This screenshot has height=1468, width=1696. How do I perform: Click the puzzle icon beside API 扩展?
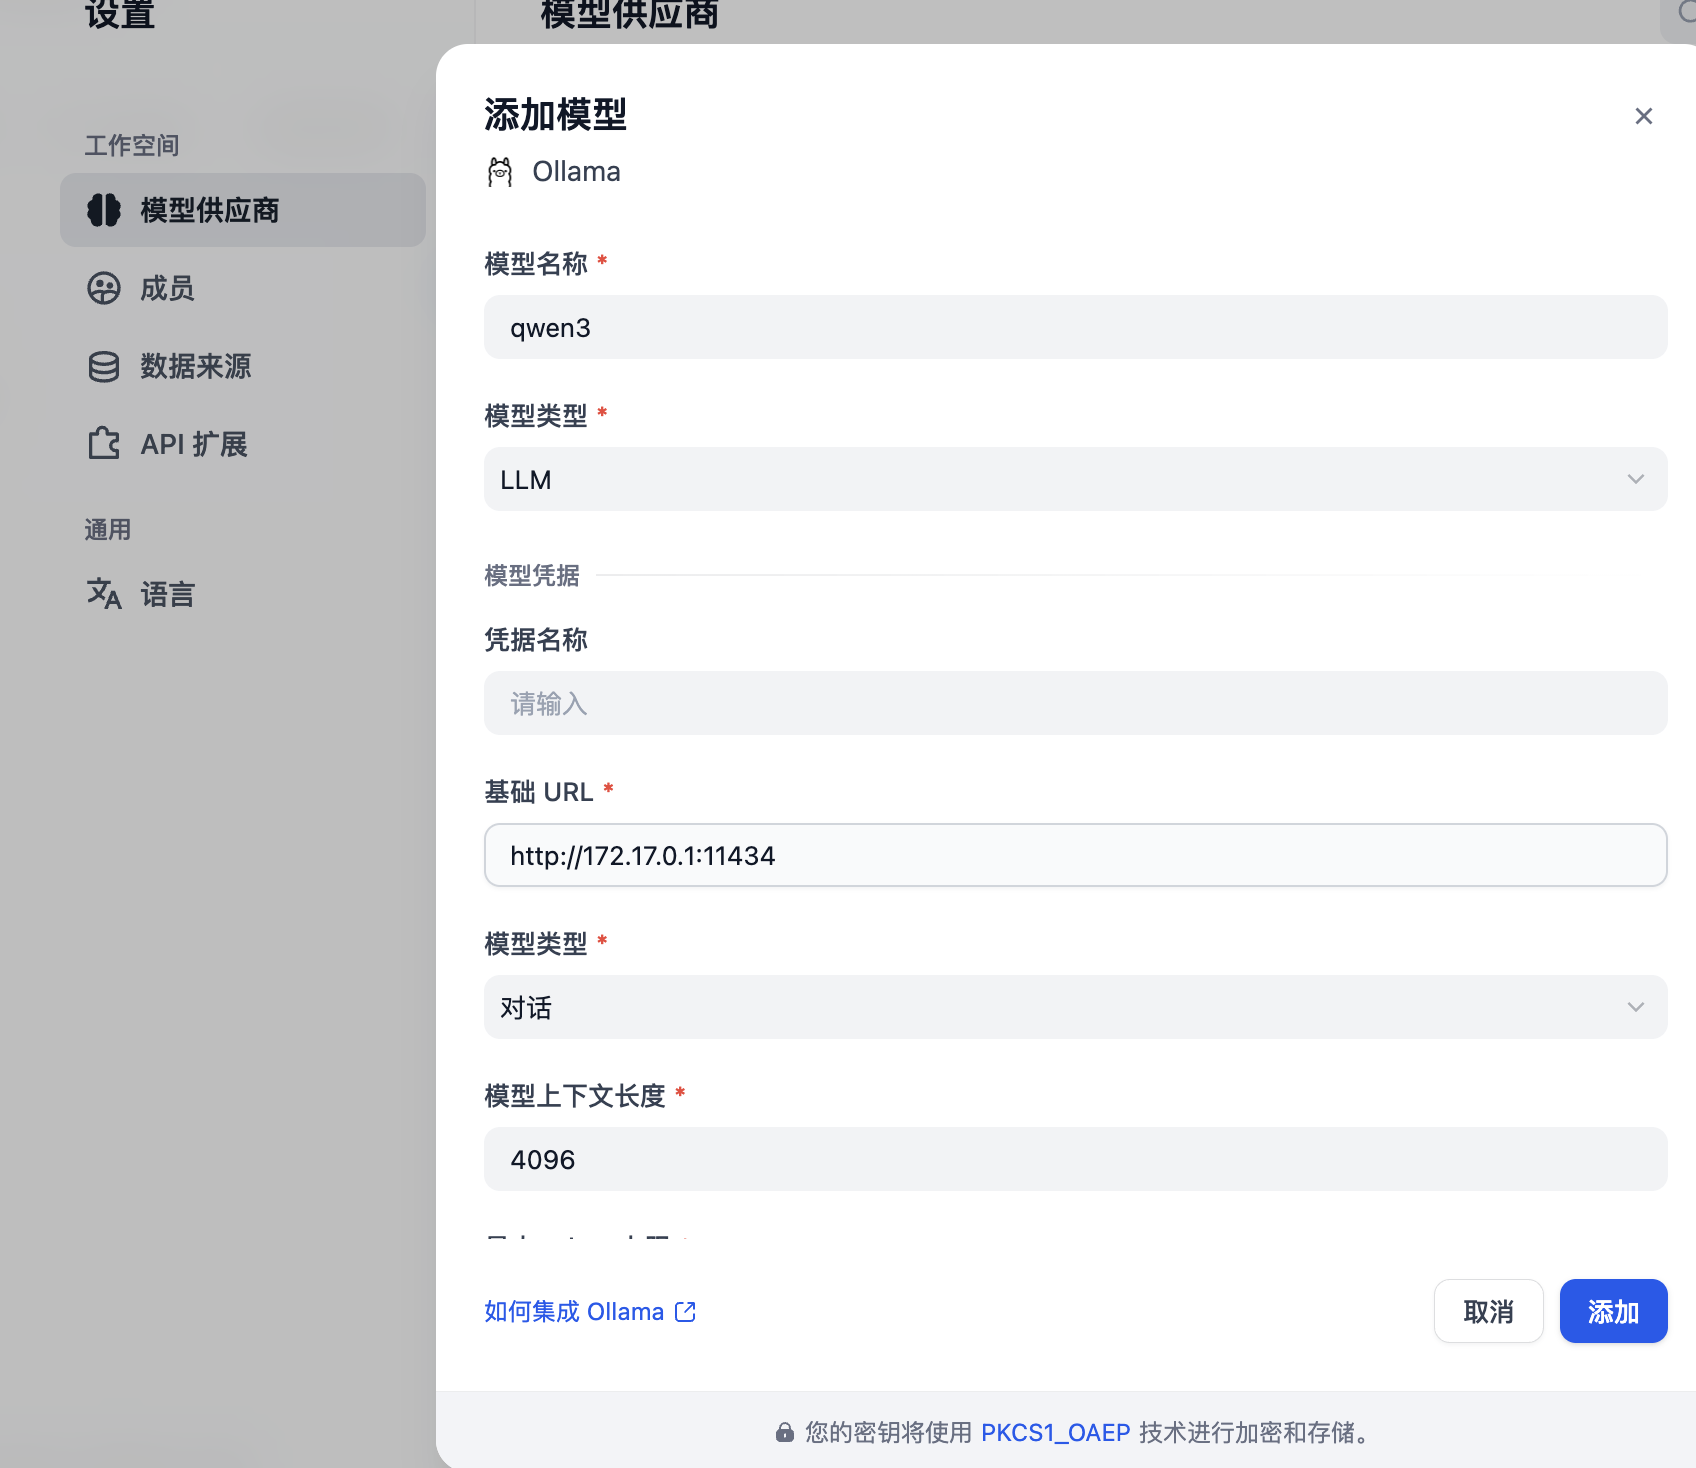[104, 444]
